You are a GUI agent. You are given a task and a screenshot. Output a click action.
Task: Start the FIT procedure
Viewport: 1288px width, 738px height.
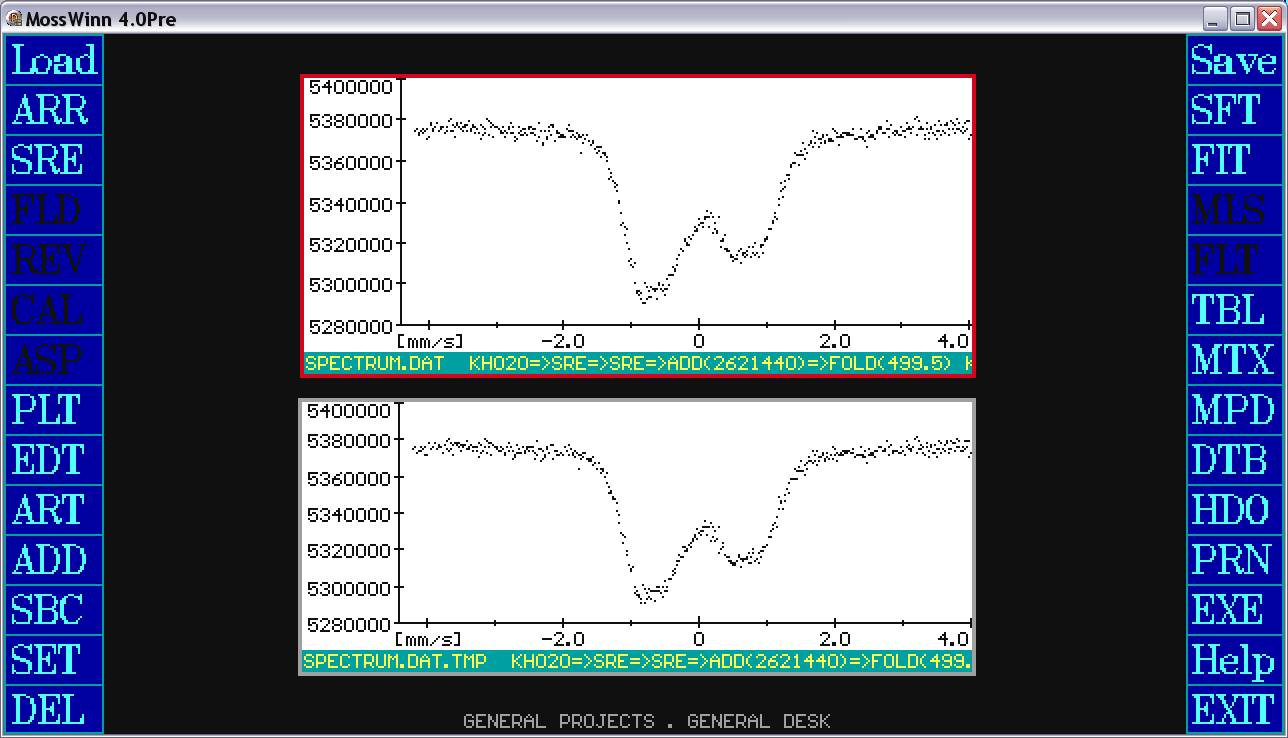[1233, 160]
